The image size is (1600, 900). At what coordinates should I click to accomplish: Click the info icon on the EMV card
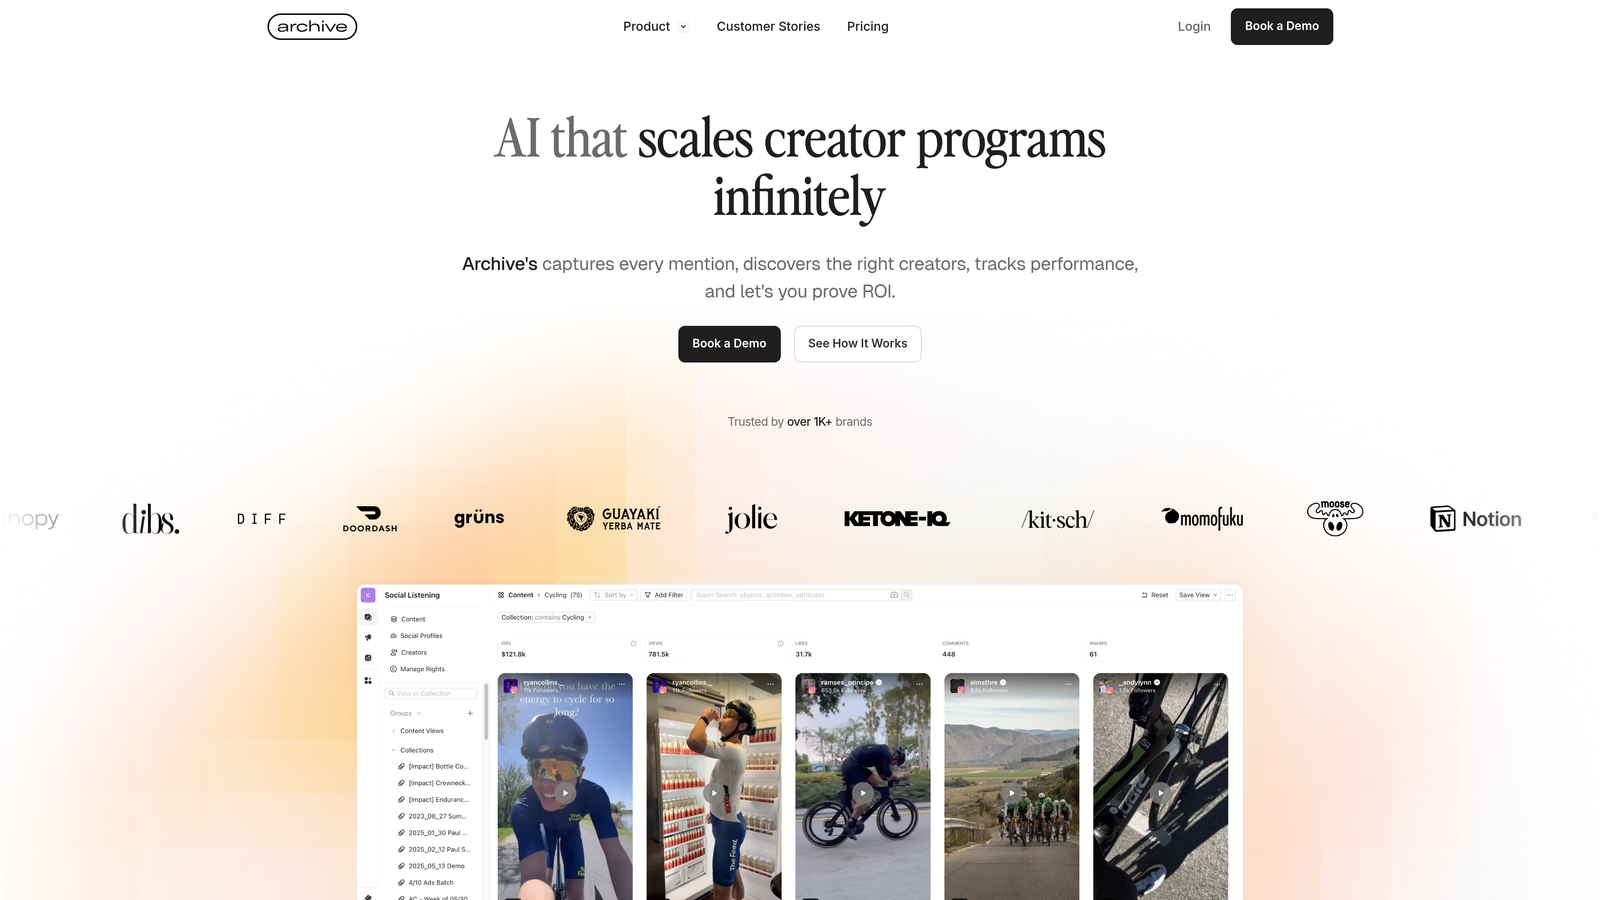[633, 643]
